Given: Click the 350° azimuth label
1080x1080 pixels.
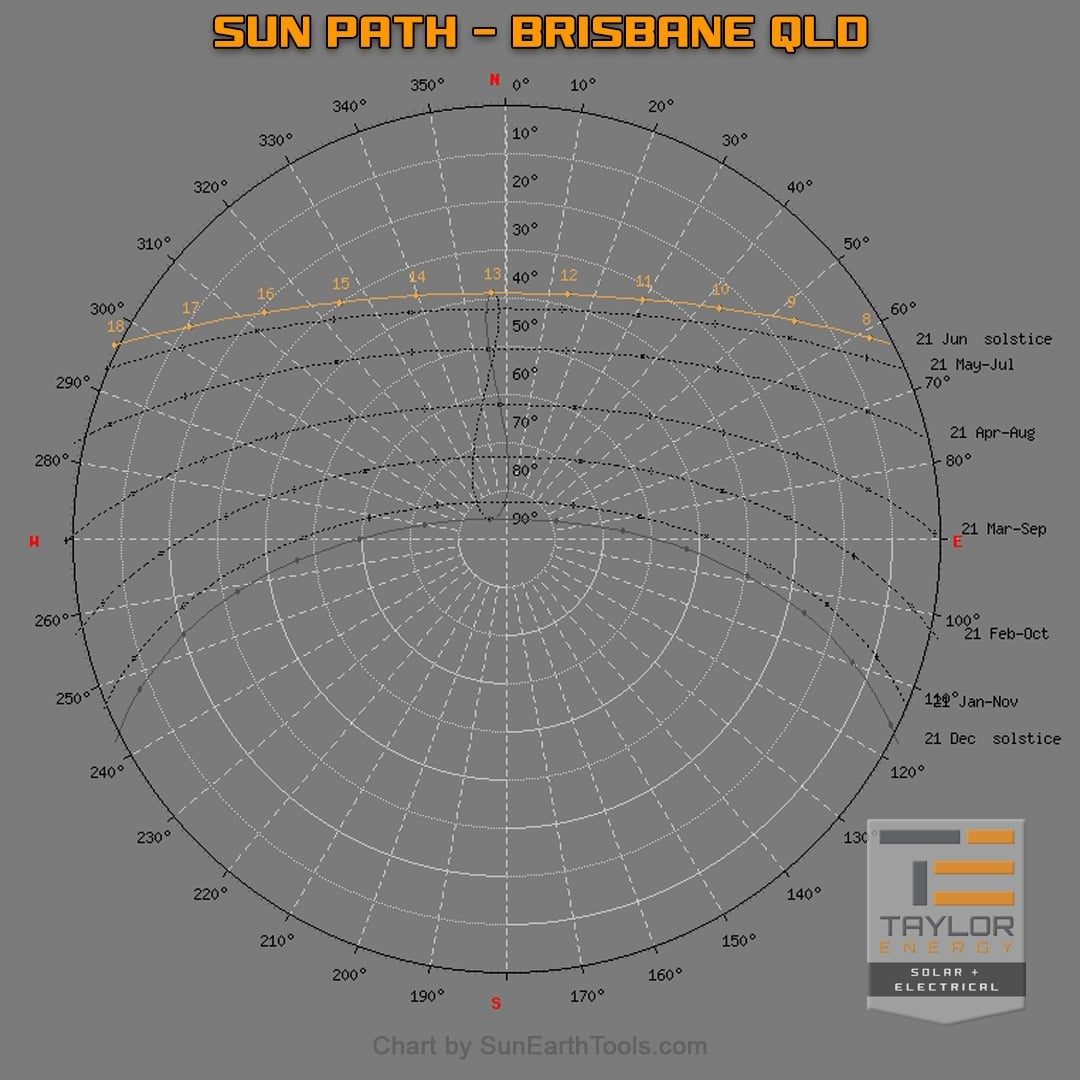Looking at the screenshot, I should coord(428,85).
